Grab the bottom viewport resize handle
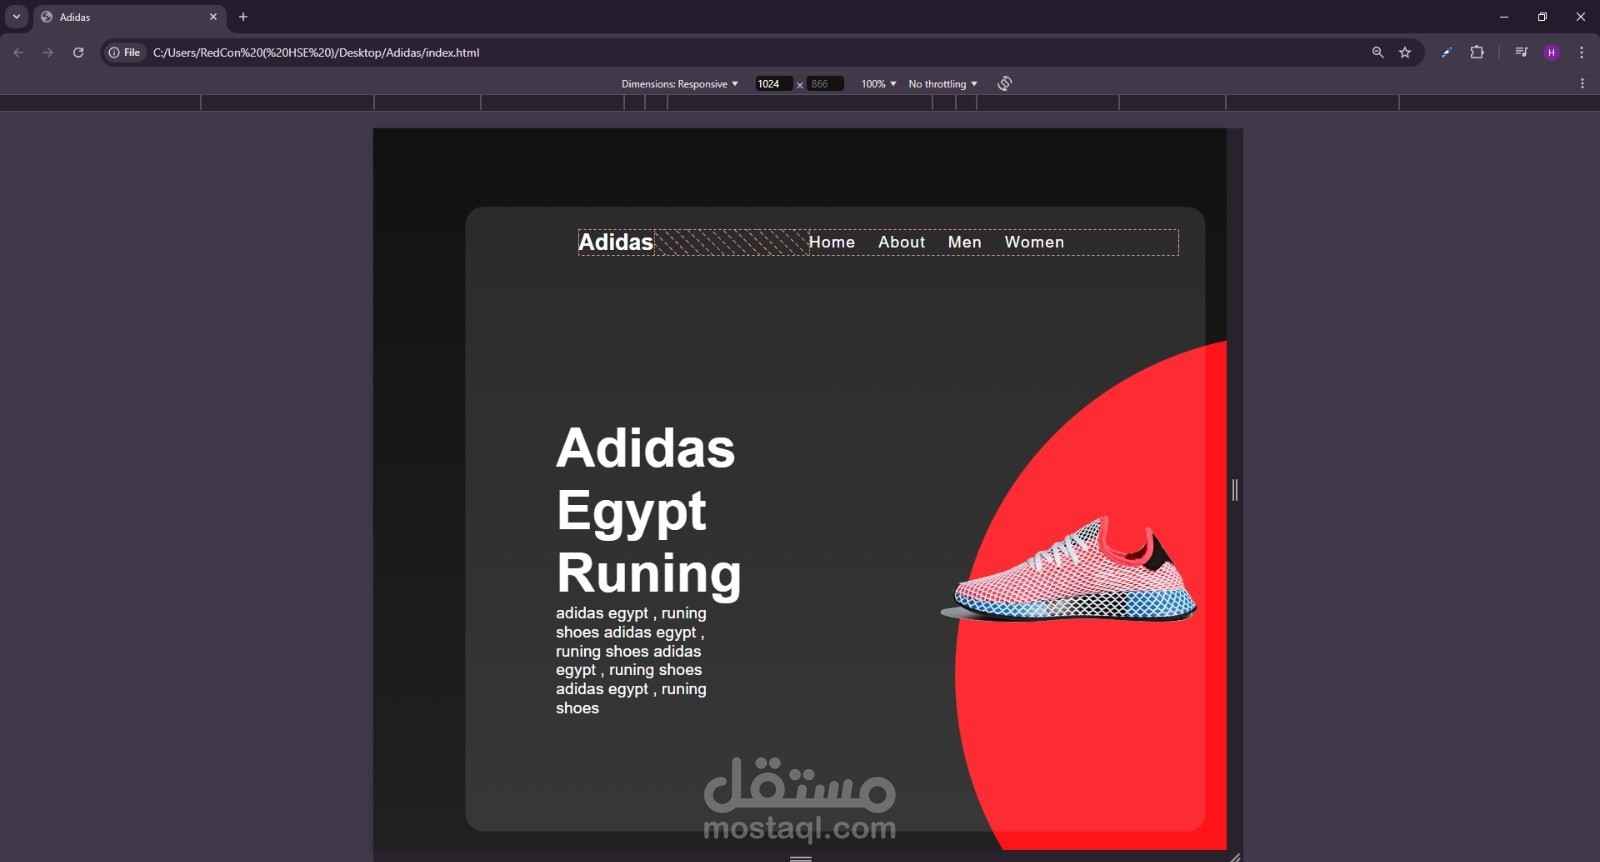The height and width of the screenshot is (862, 1600). click(800, 857)
